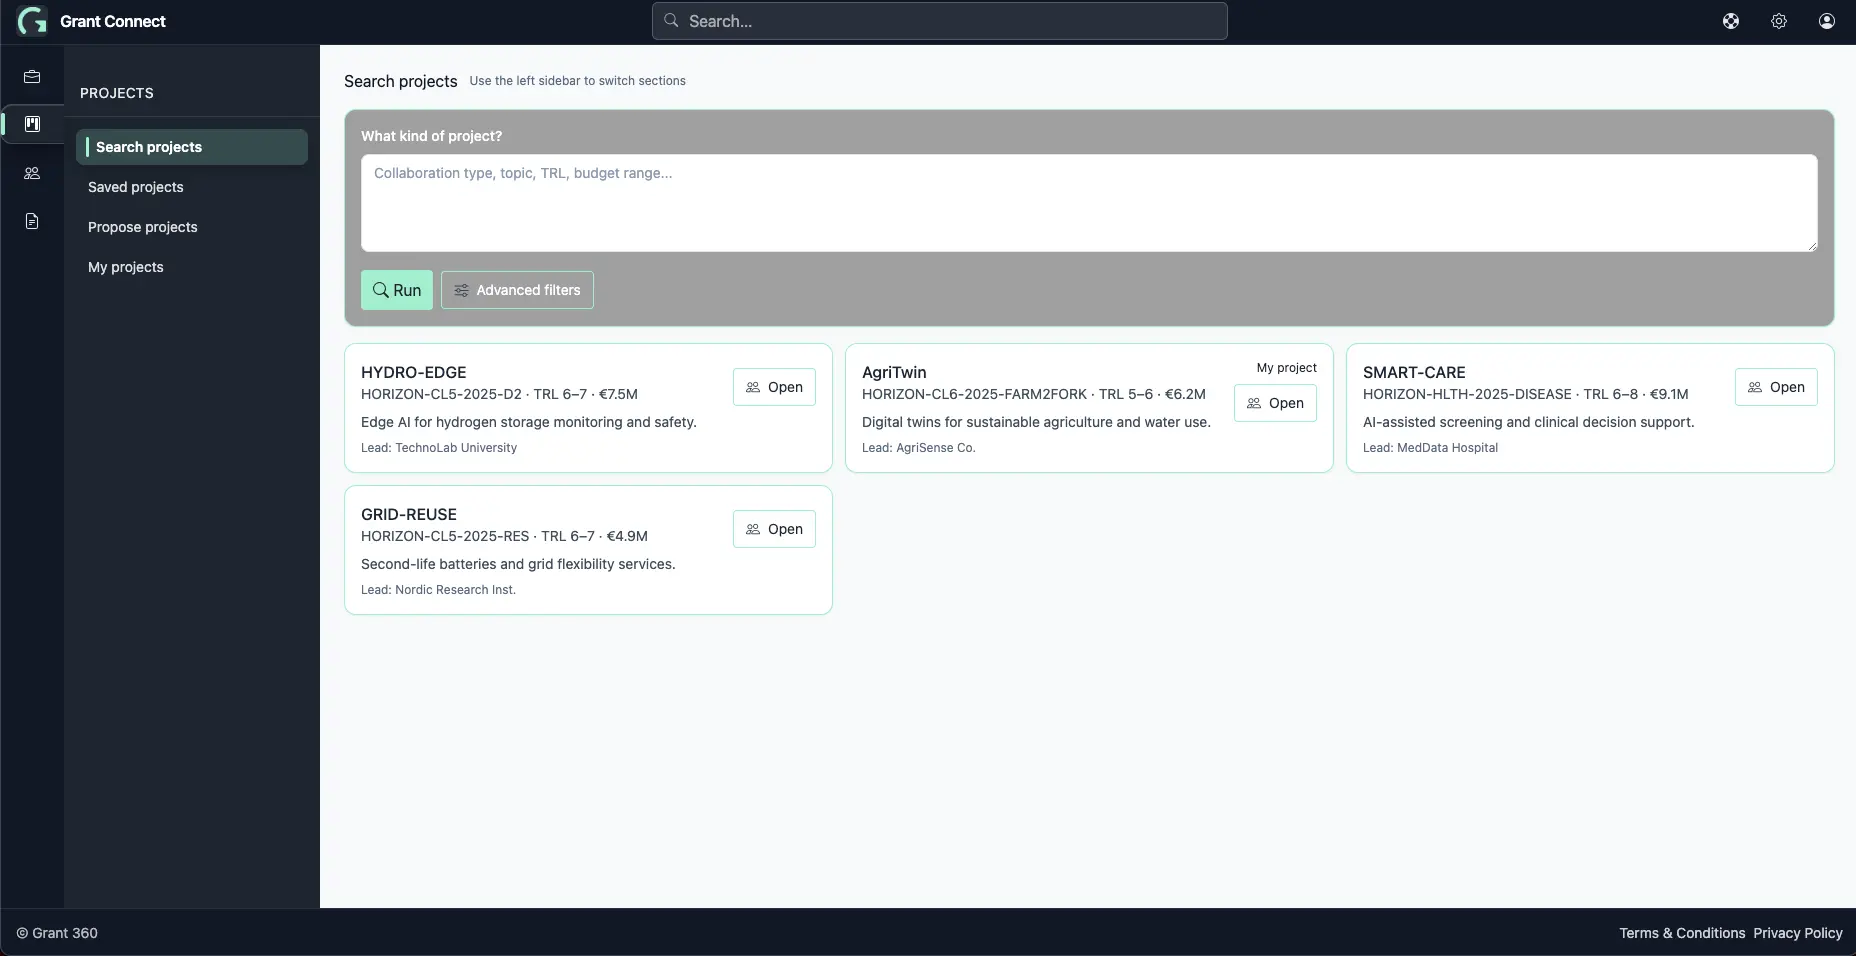Screen dimensions: 1856x956
Task: Select the Projects board icon in rail
Action: click(x=32, y=124)
